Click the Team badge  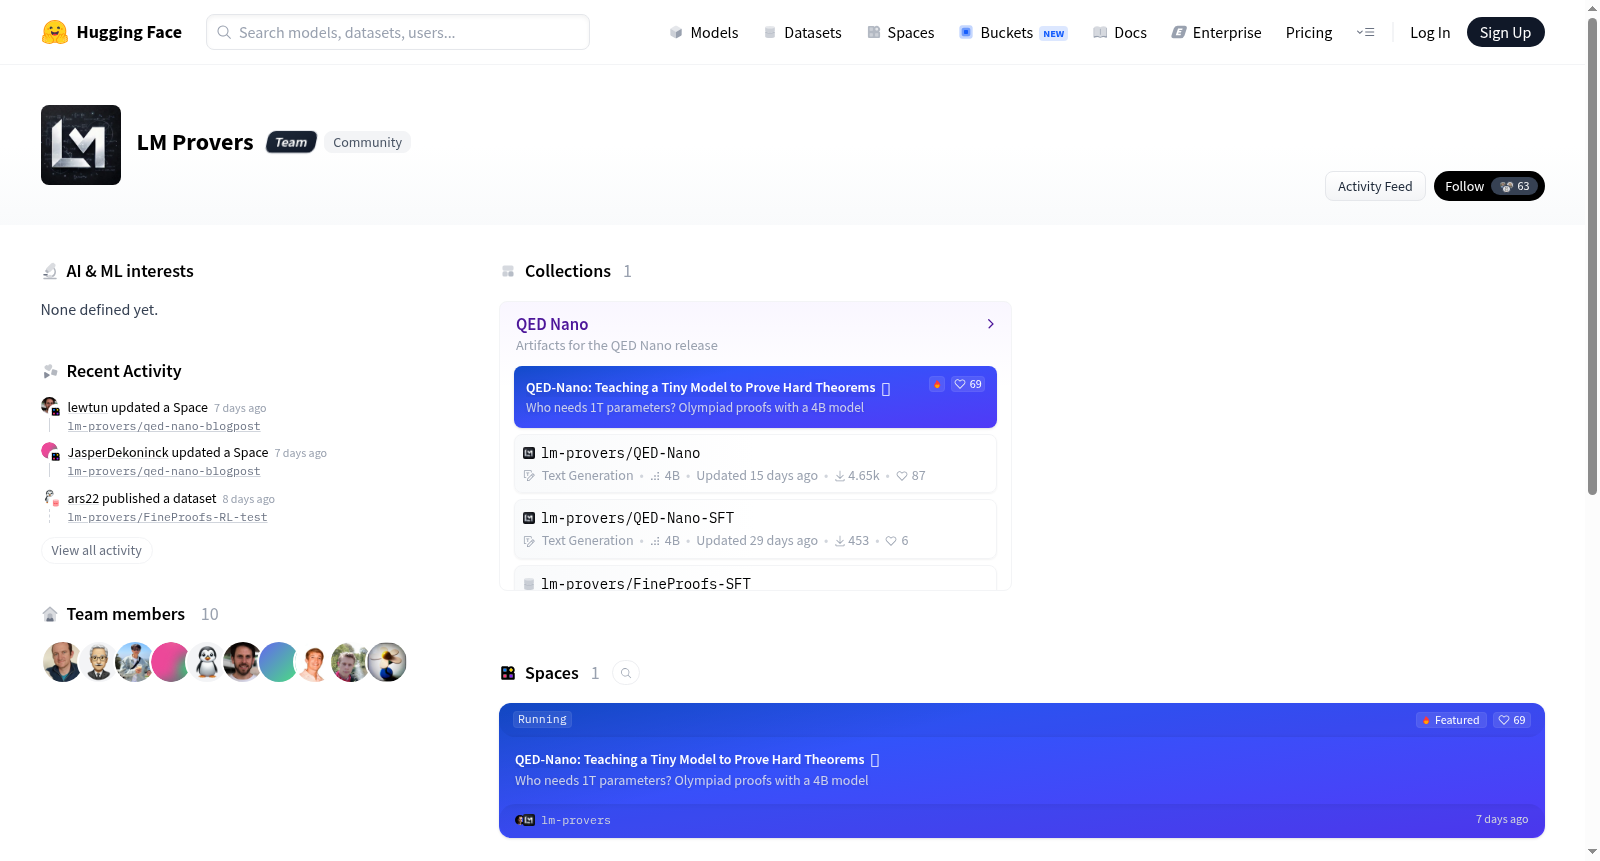point(291,142)
